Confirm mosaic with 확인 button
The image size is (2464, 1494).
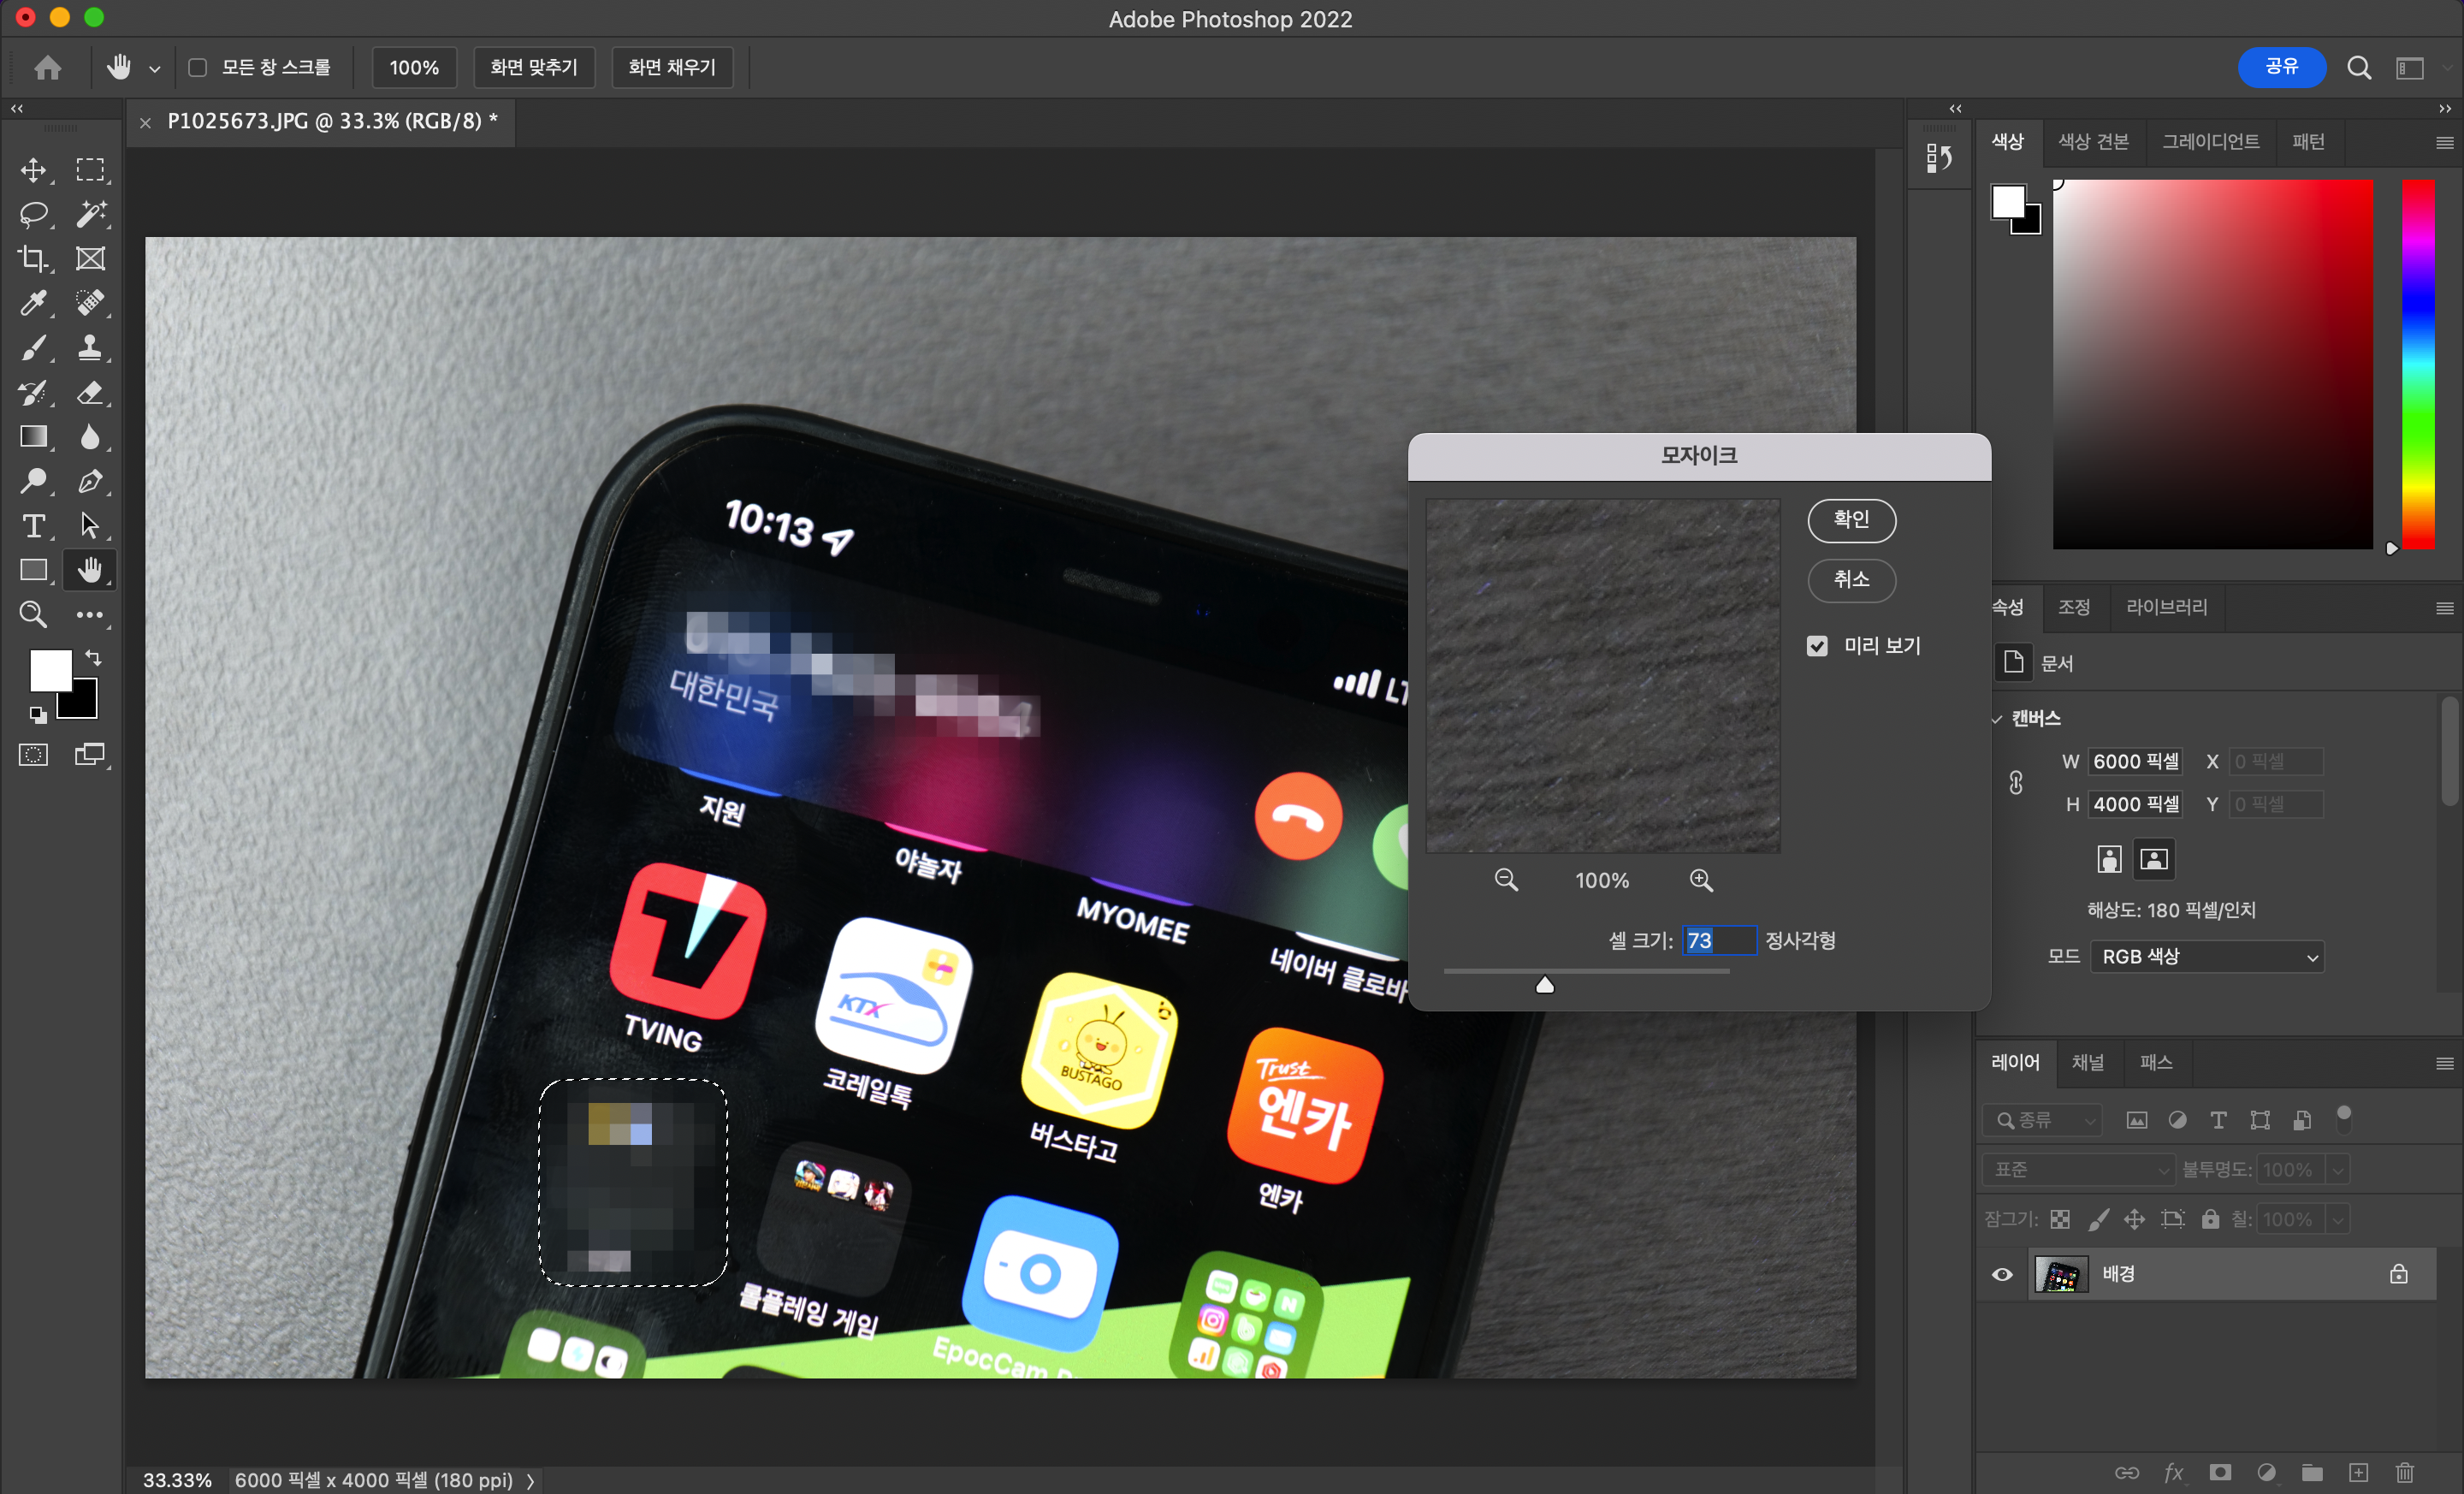pyautogui.click(x=1851, y=520)
